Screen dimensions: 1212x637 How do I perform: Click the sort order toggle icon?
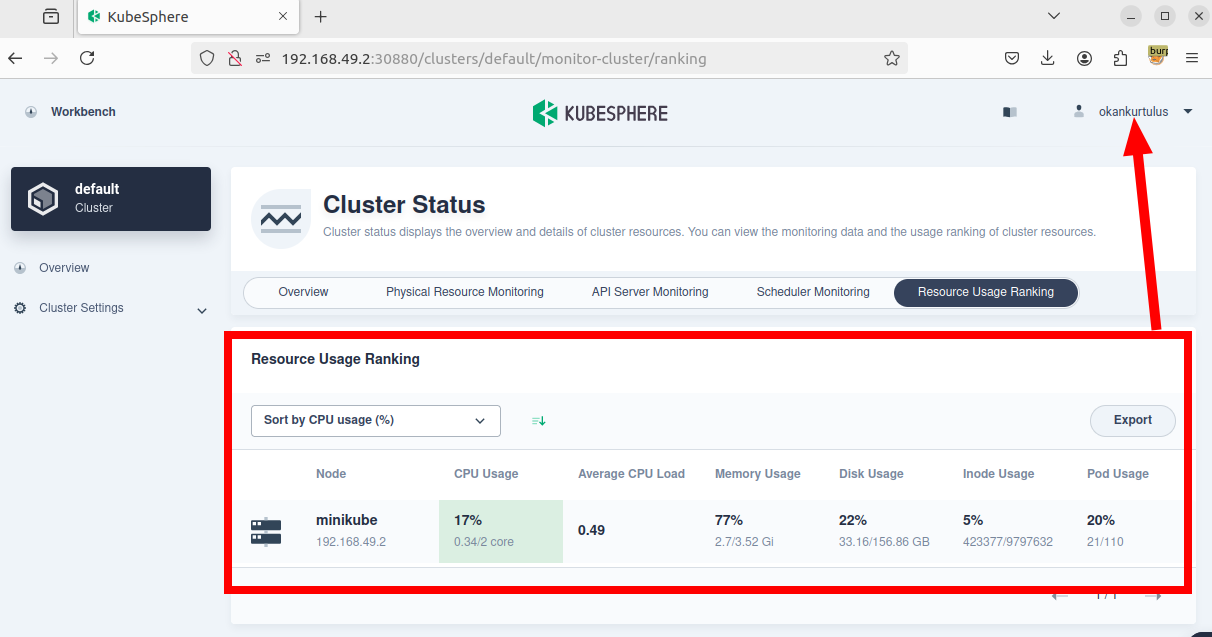coord(539,421)
